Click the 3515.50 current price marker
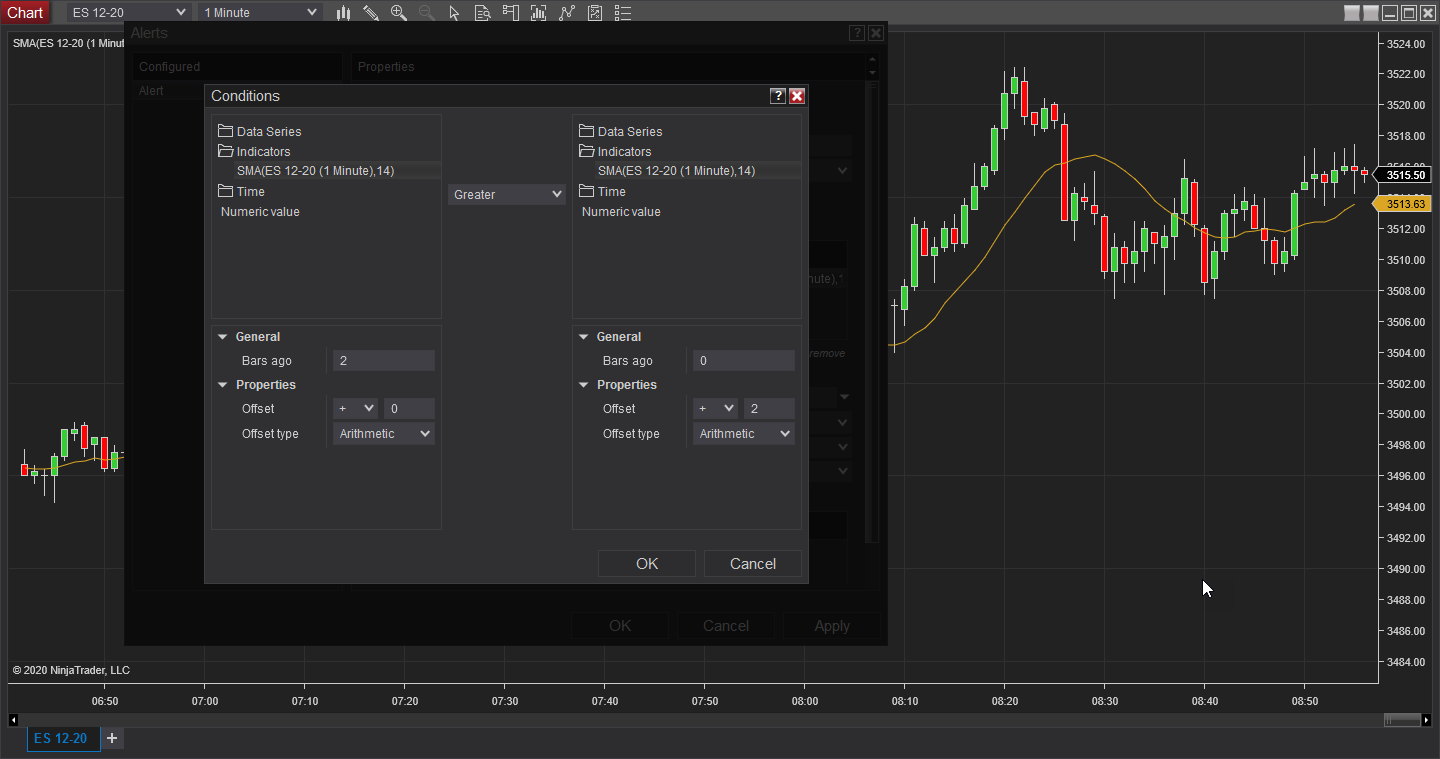 1404,174
